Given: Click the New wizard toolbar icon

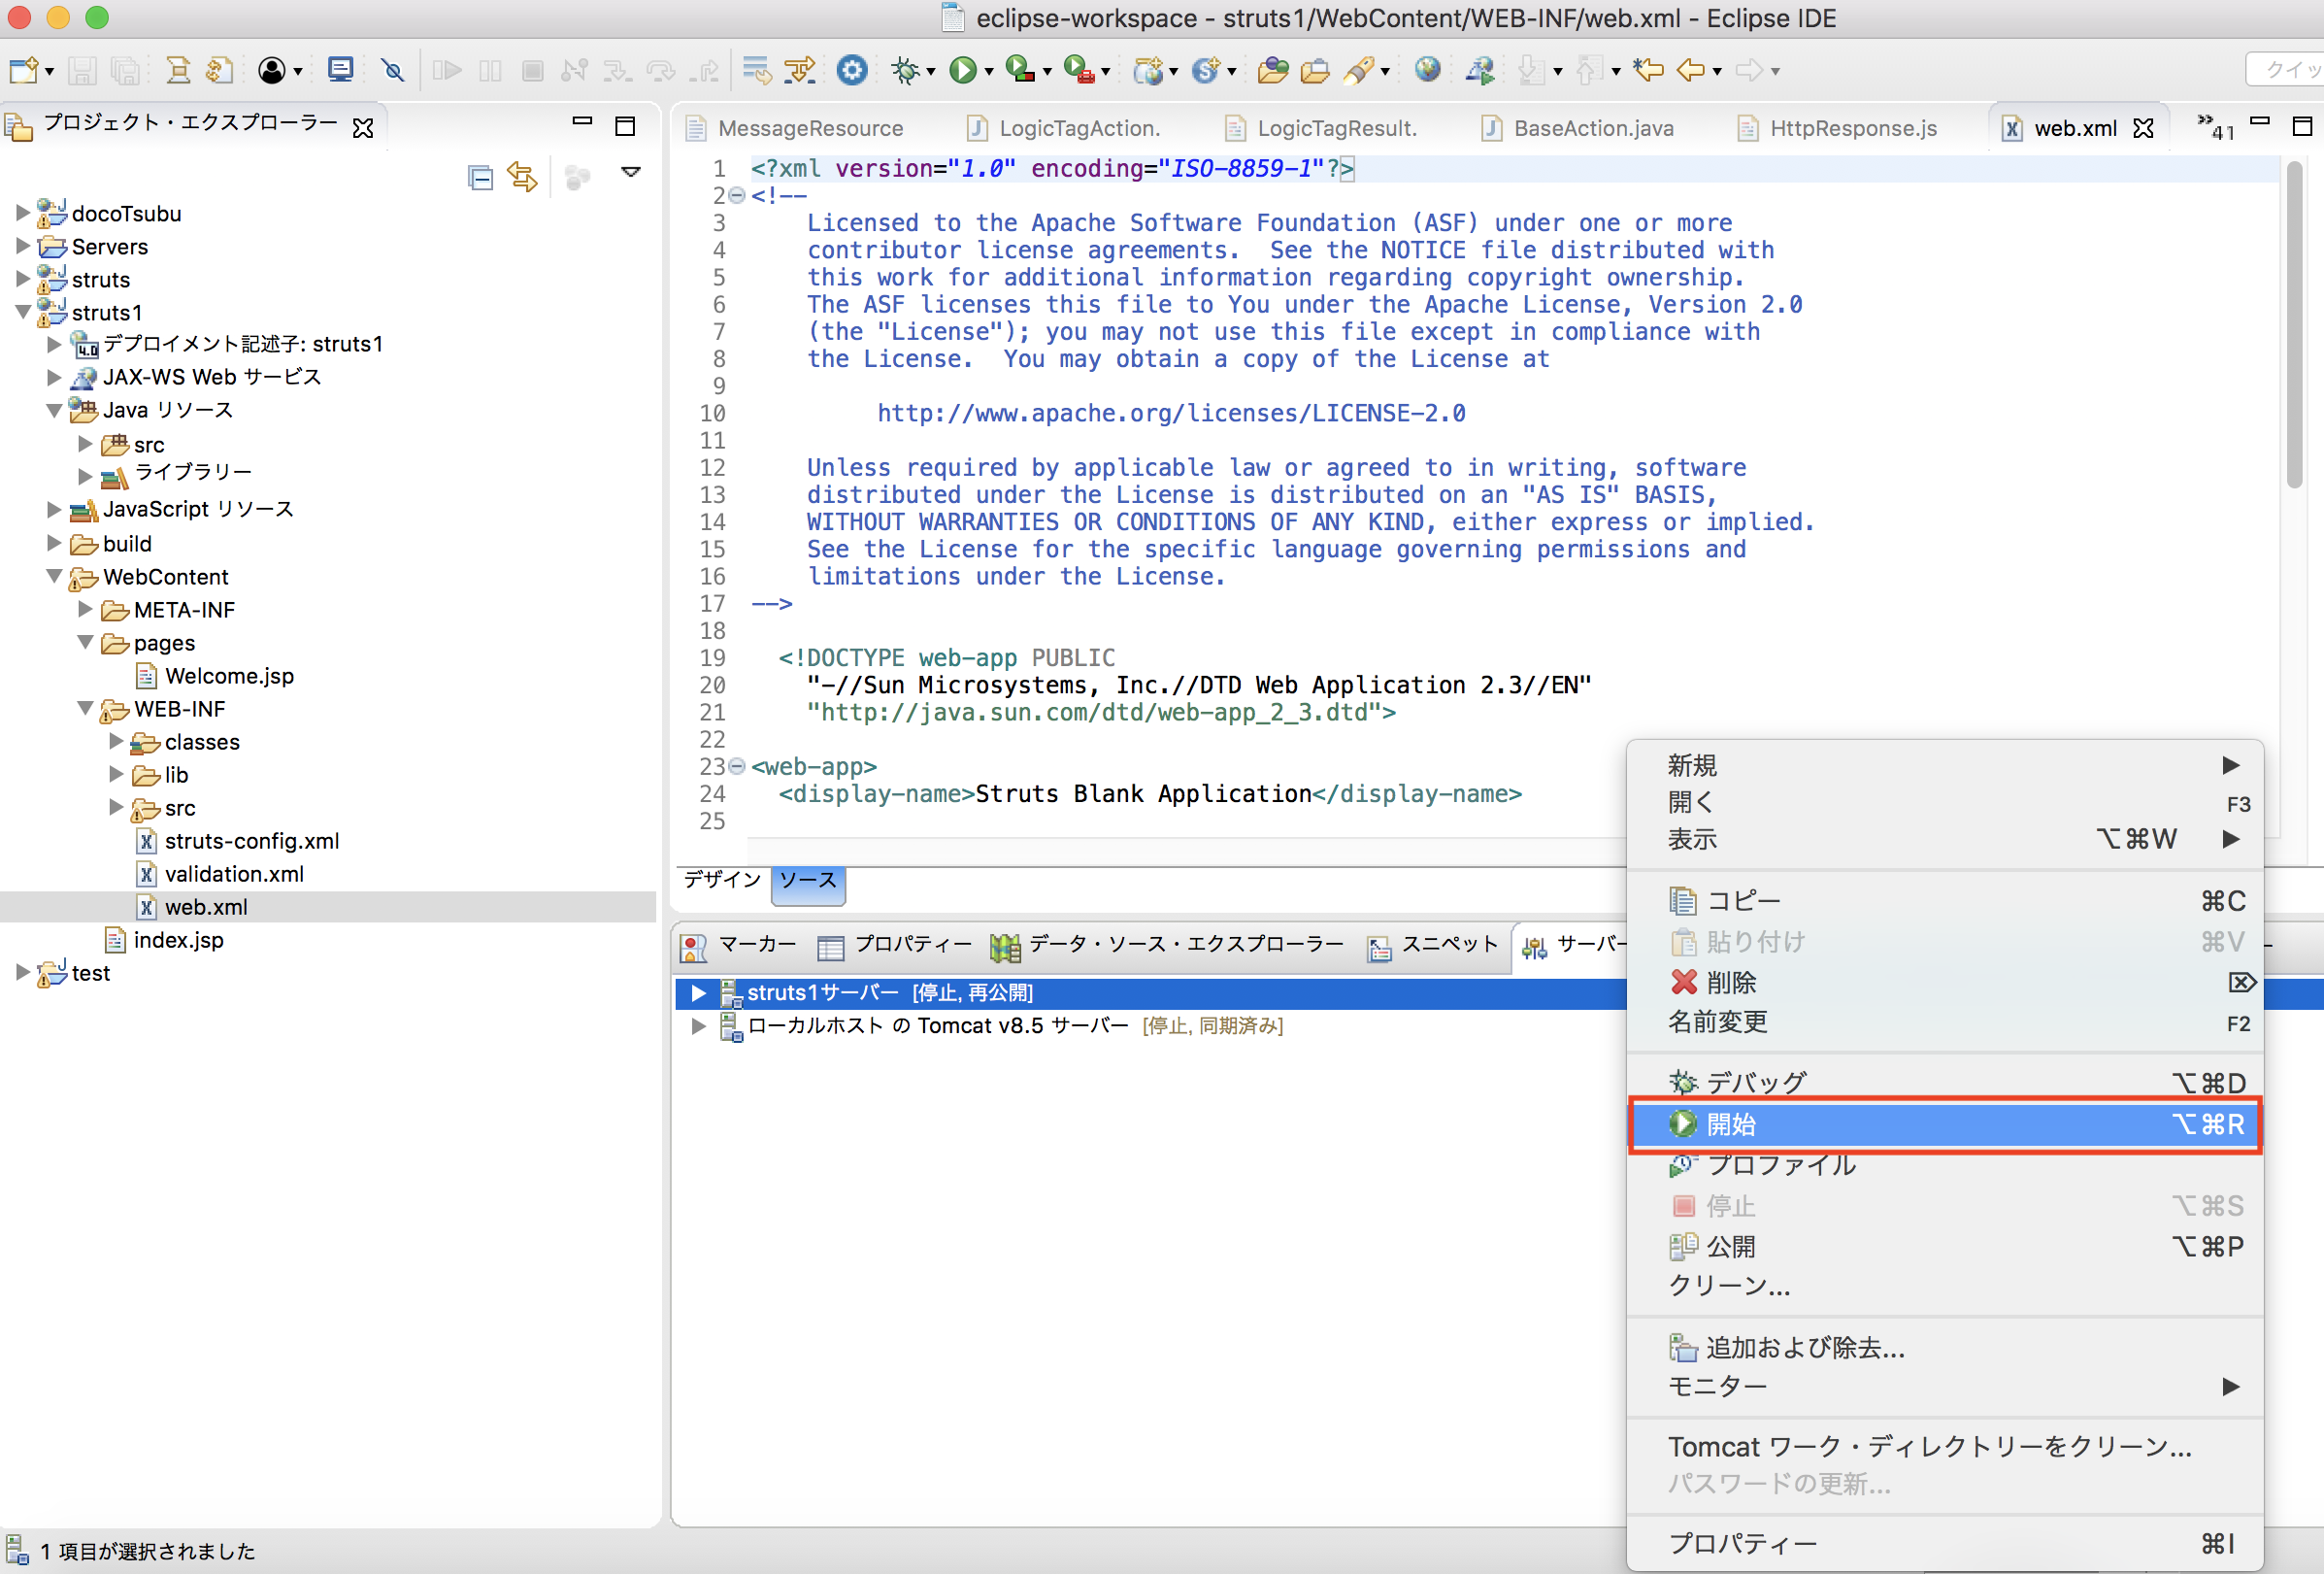Looking at the screenshot, I should pyautogui.click(x=23, y=70).
